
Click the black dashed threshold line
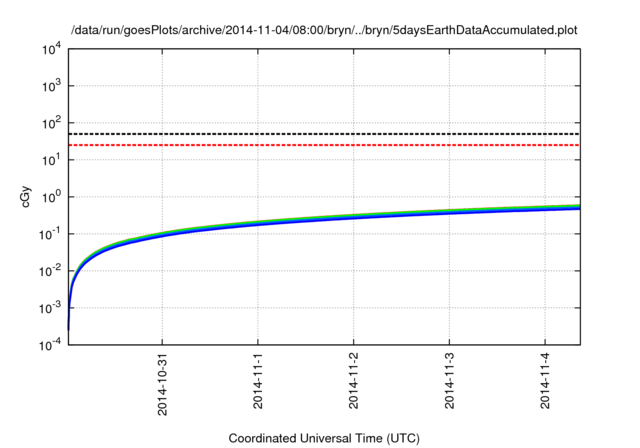tap(324, 134)
